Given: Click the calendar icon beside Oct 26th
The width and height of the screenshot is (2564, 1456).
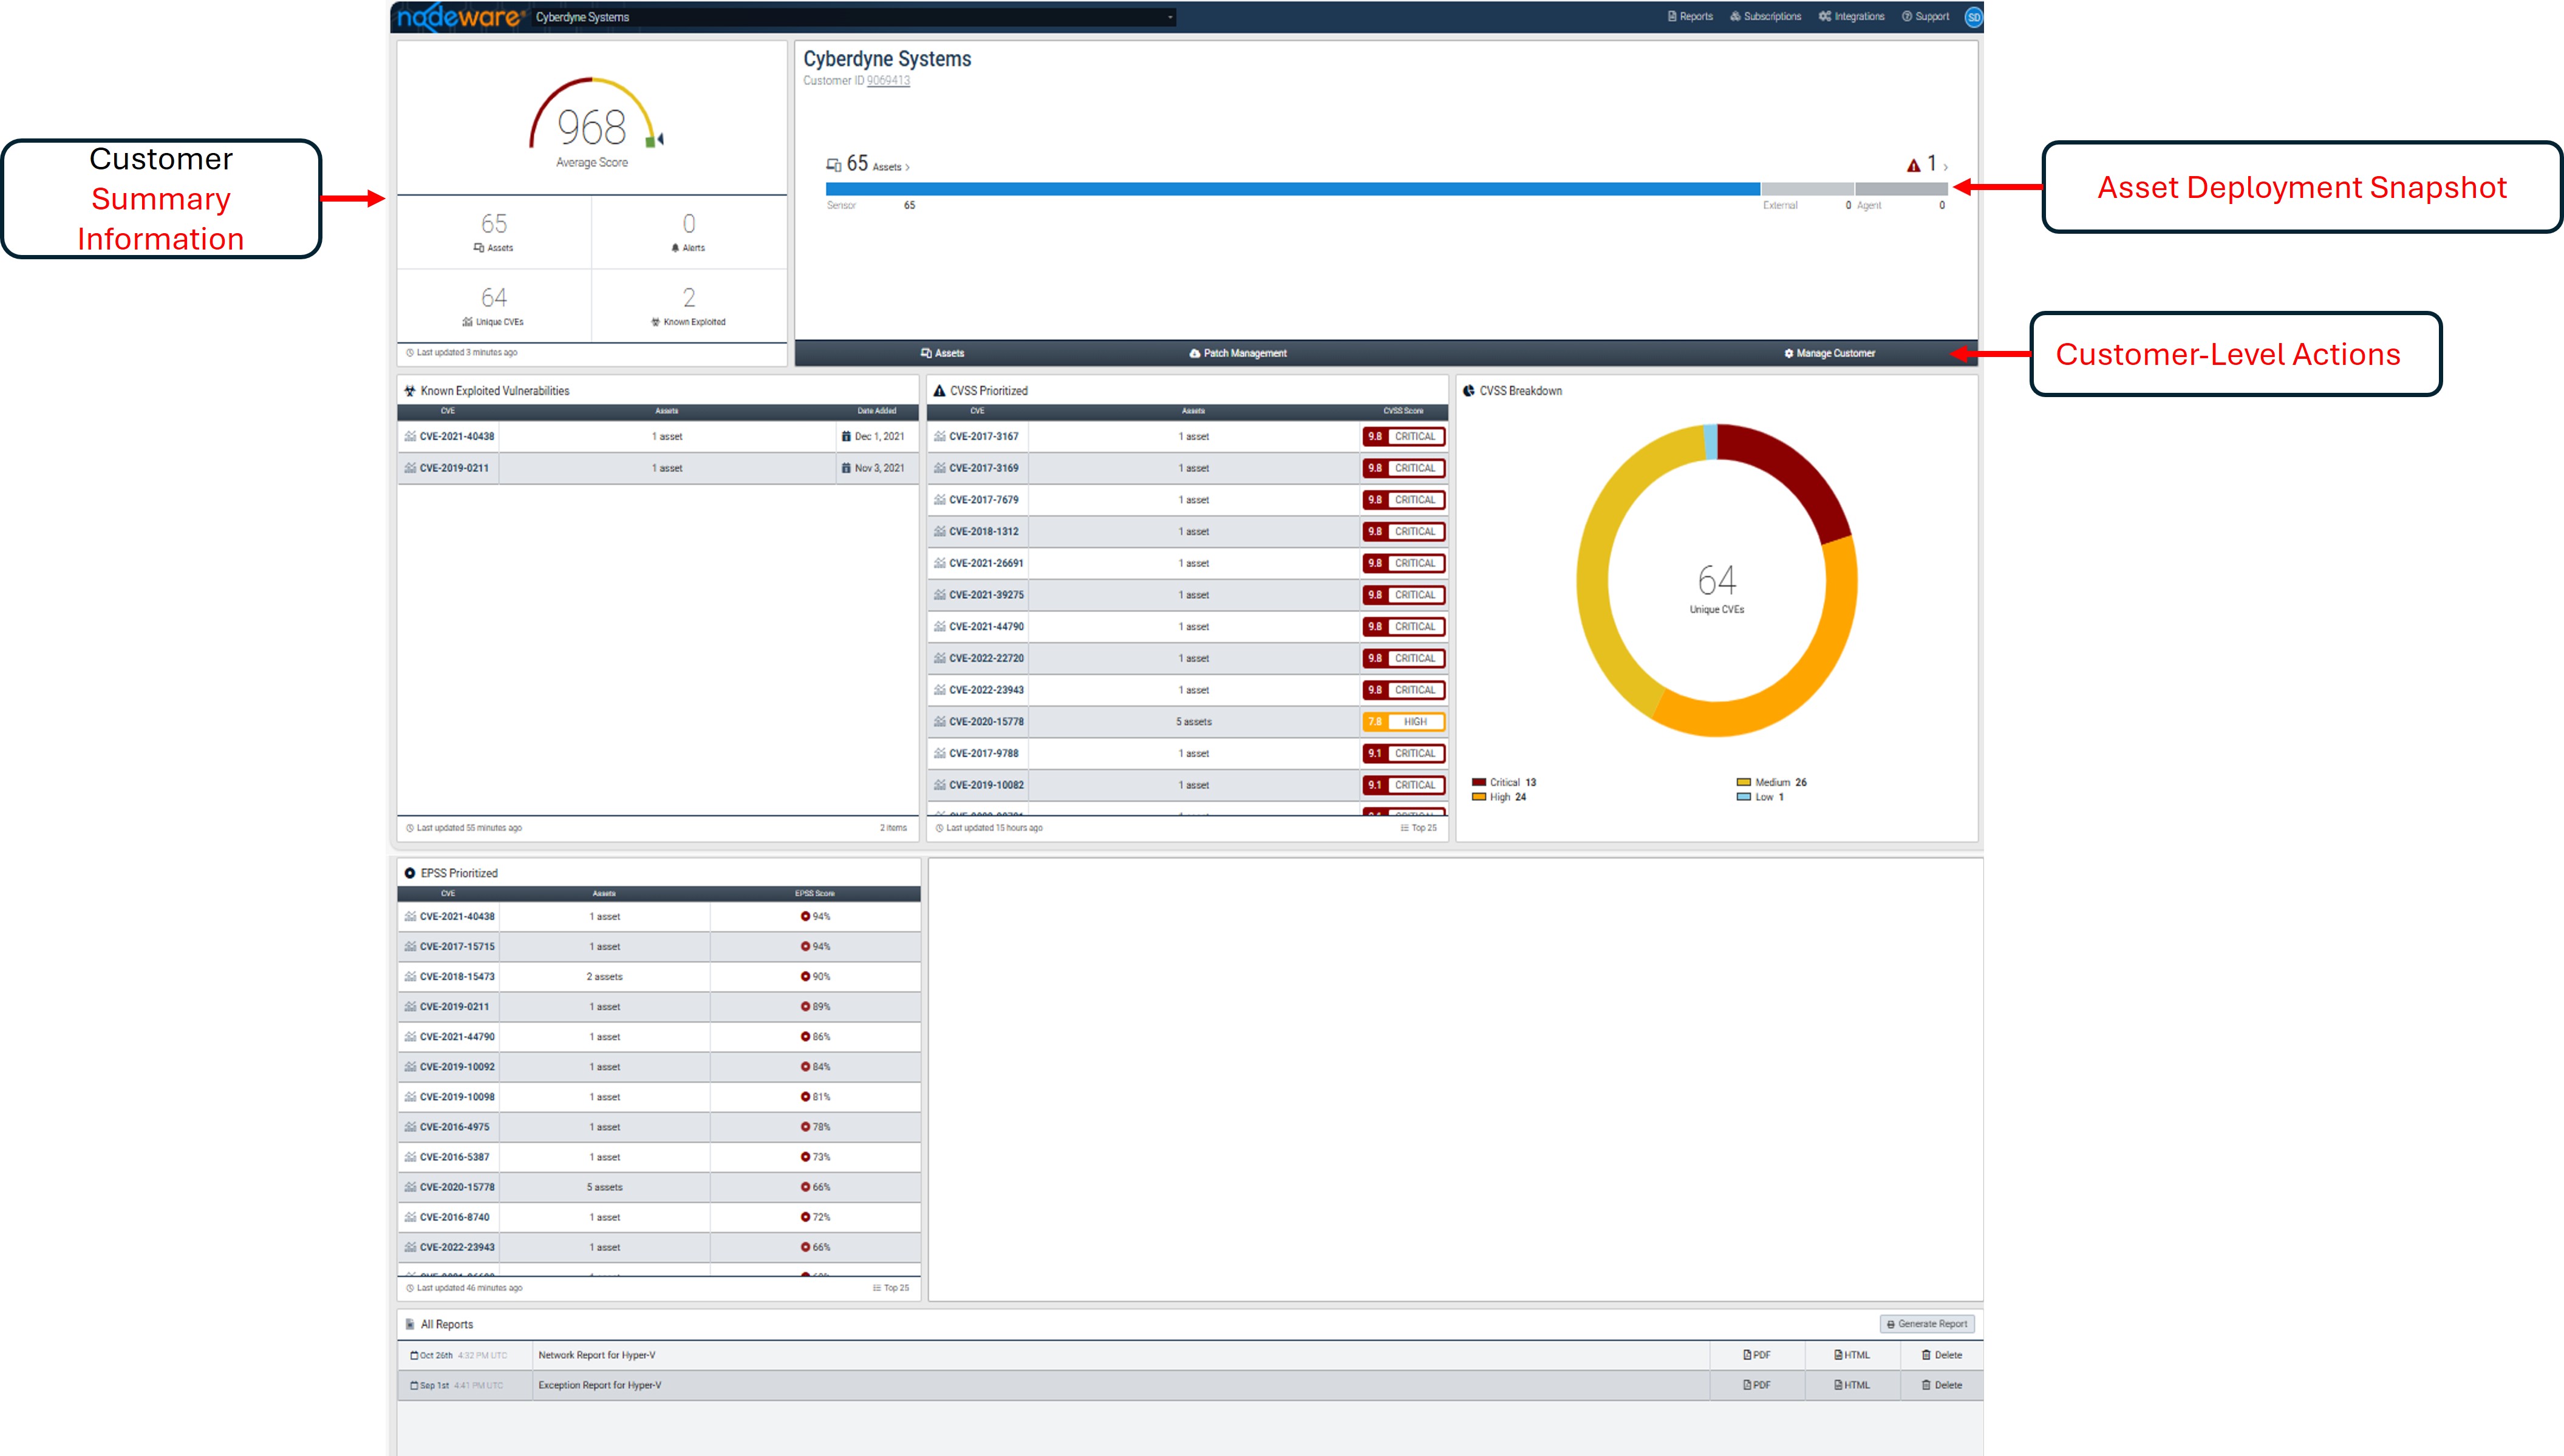Looking at the screenshot, I should tap(414, 1356).
